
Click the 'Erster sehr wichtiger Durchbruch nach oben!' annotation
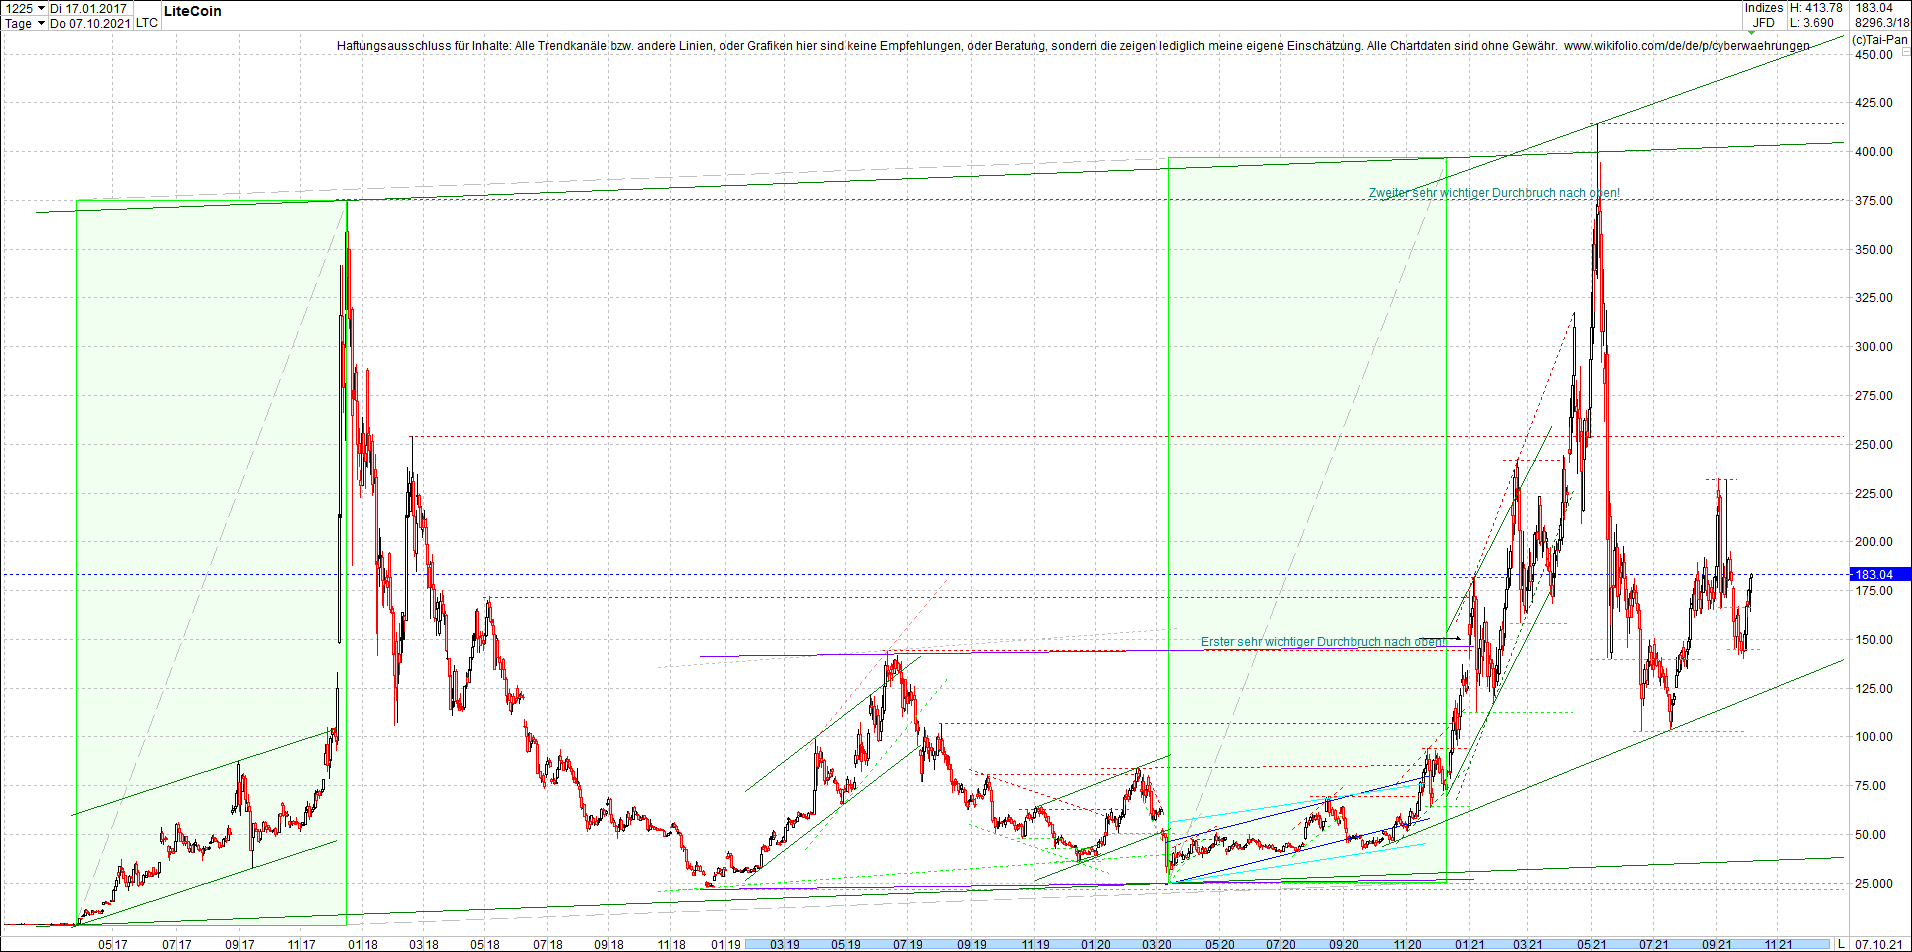[1323, 642]
